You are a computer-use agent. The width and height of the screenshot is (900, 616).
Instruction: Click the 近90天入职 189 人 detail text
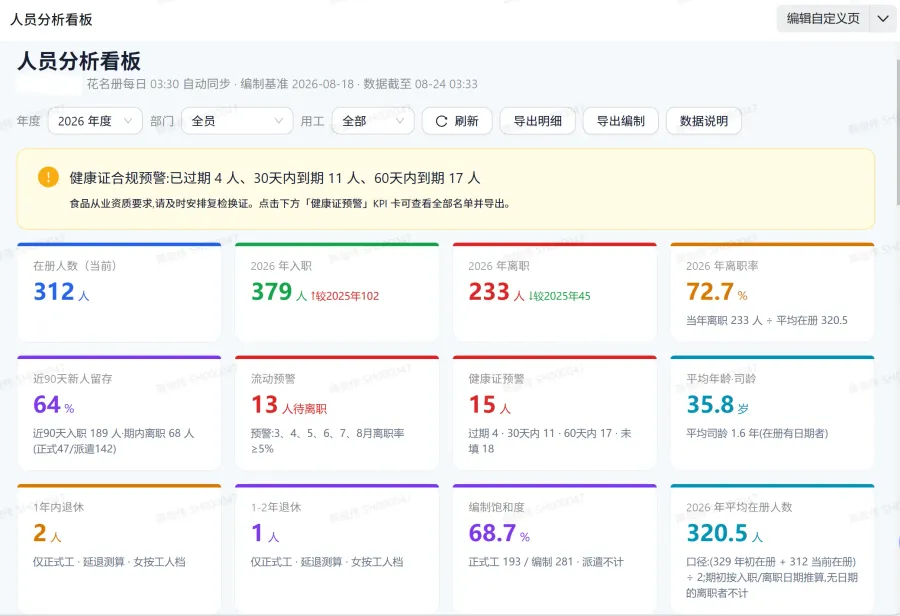pos(114,441)
